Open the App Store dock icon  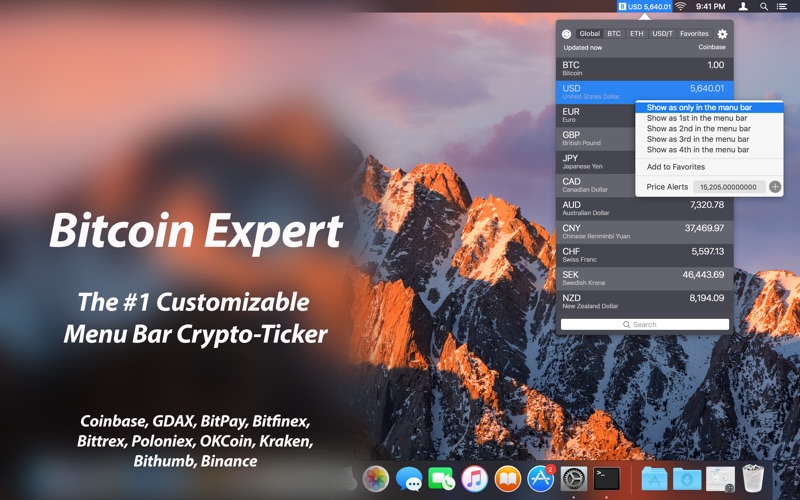click(x=541, y=479)
